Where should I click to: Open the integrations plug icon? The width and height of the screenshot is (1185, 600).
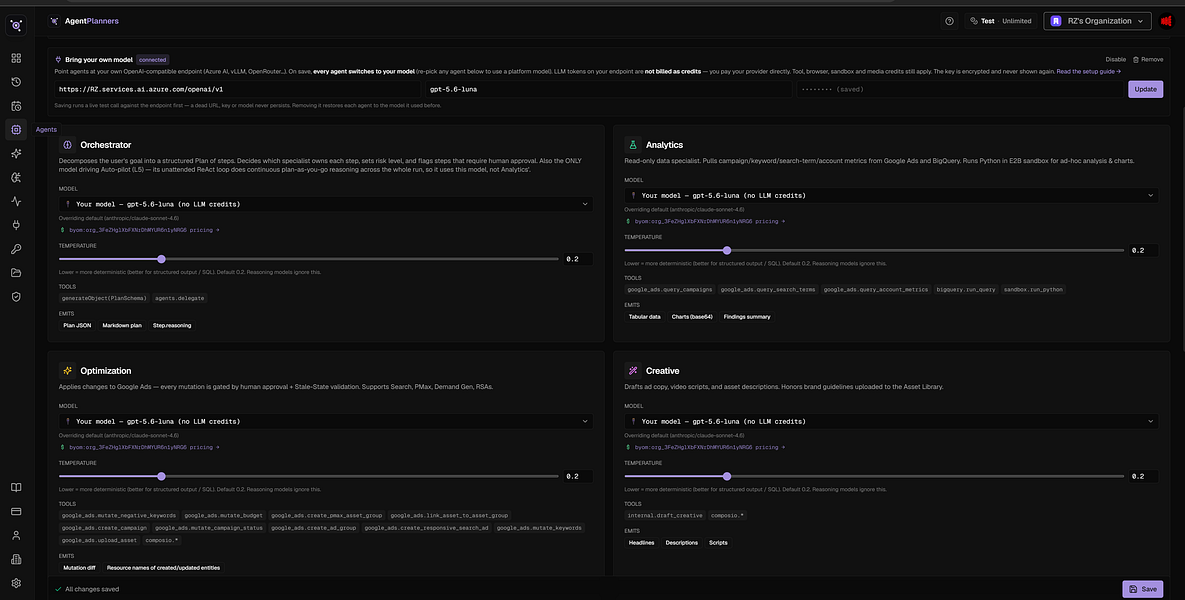coord(16,224)
